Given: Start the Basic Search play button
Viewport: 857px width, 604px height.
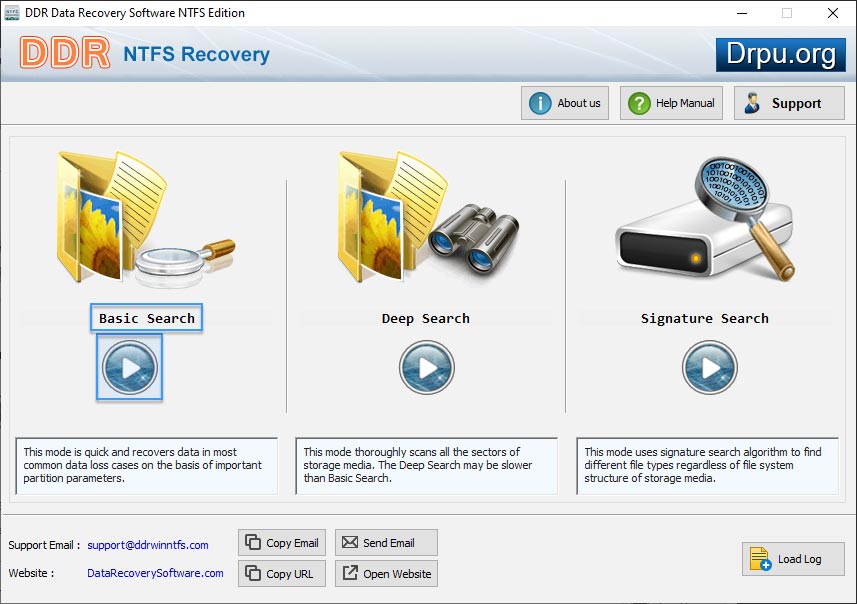Looking at the screenshot, I should tap(130, 367).
